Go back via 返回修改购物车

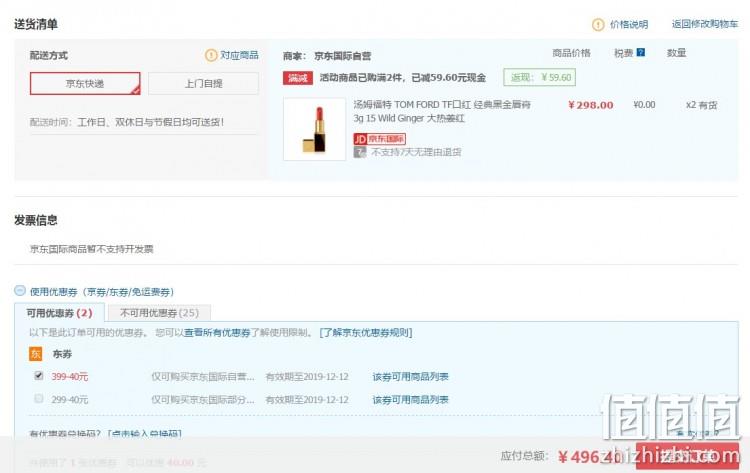pos(705,24)
